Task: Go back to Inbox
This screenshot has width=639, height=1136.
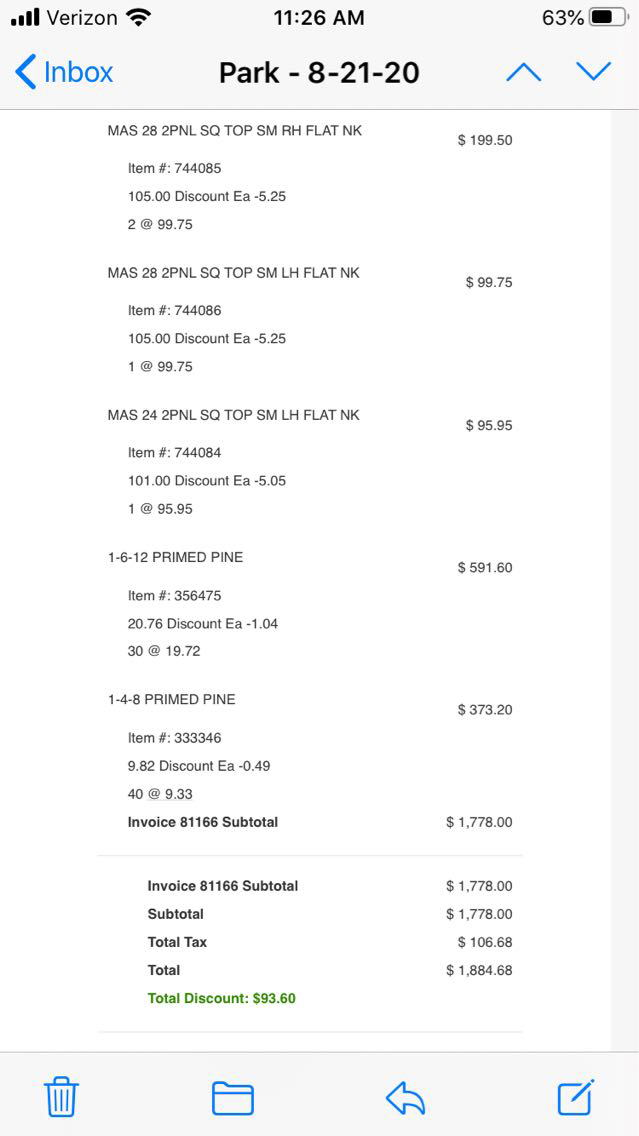Action: (64, 72)
